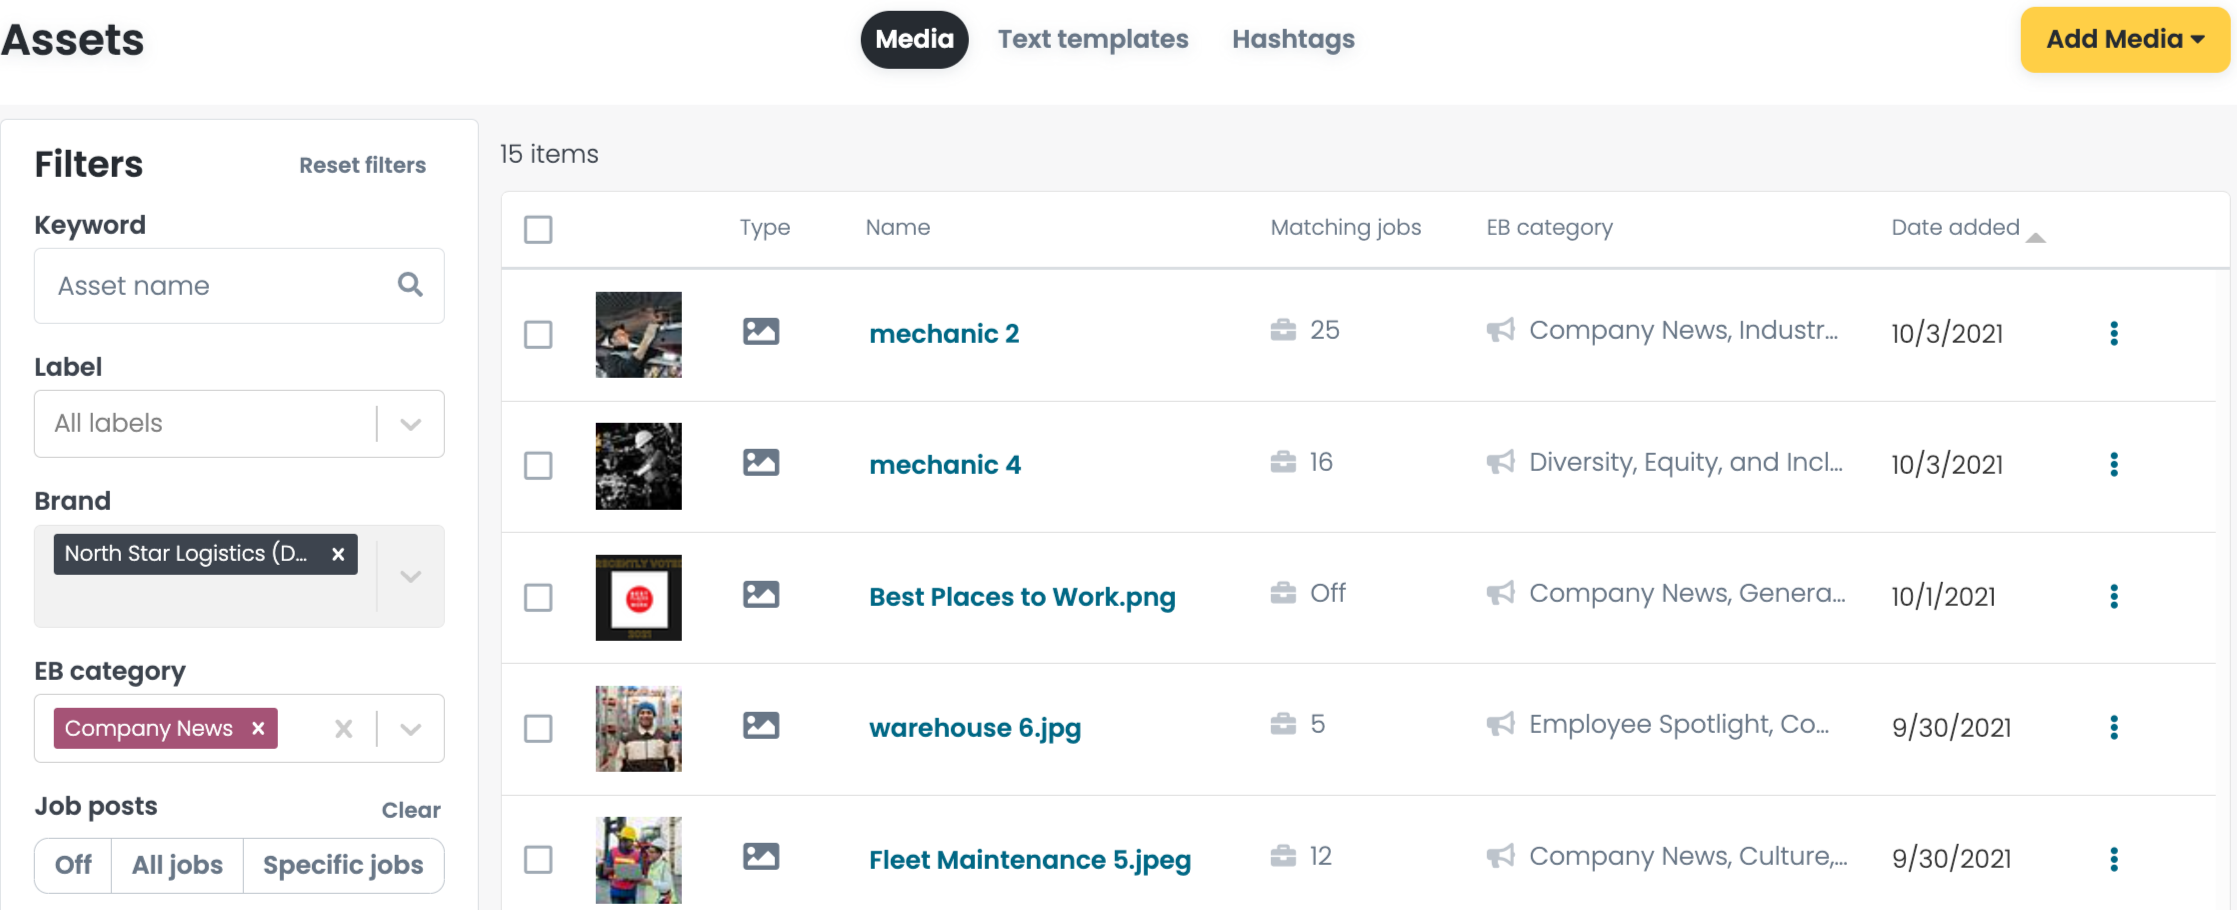This screenshot has height=910, width=2237.
Task: Click the image type icon for mechanic 4
Action: 761,462
